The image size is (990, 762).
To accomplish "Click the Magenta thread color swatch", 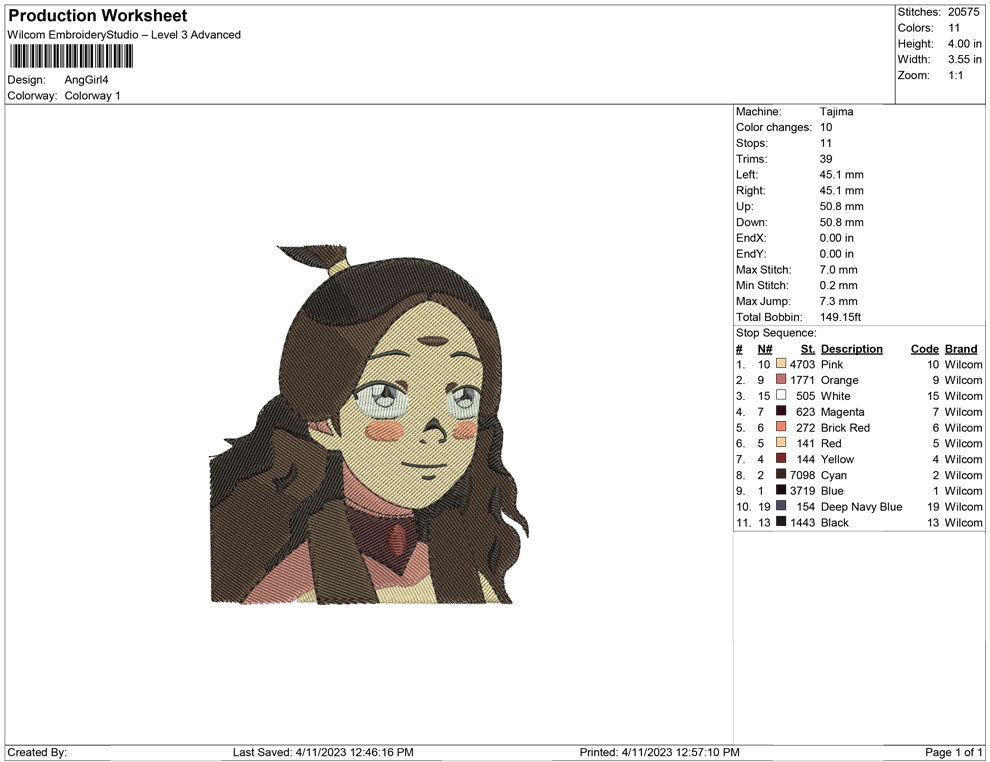I will click(x=781, y=411).
